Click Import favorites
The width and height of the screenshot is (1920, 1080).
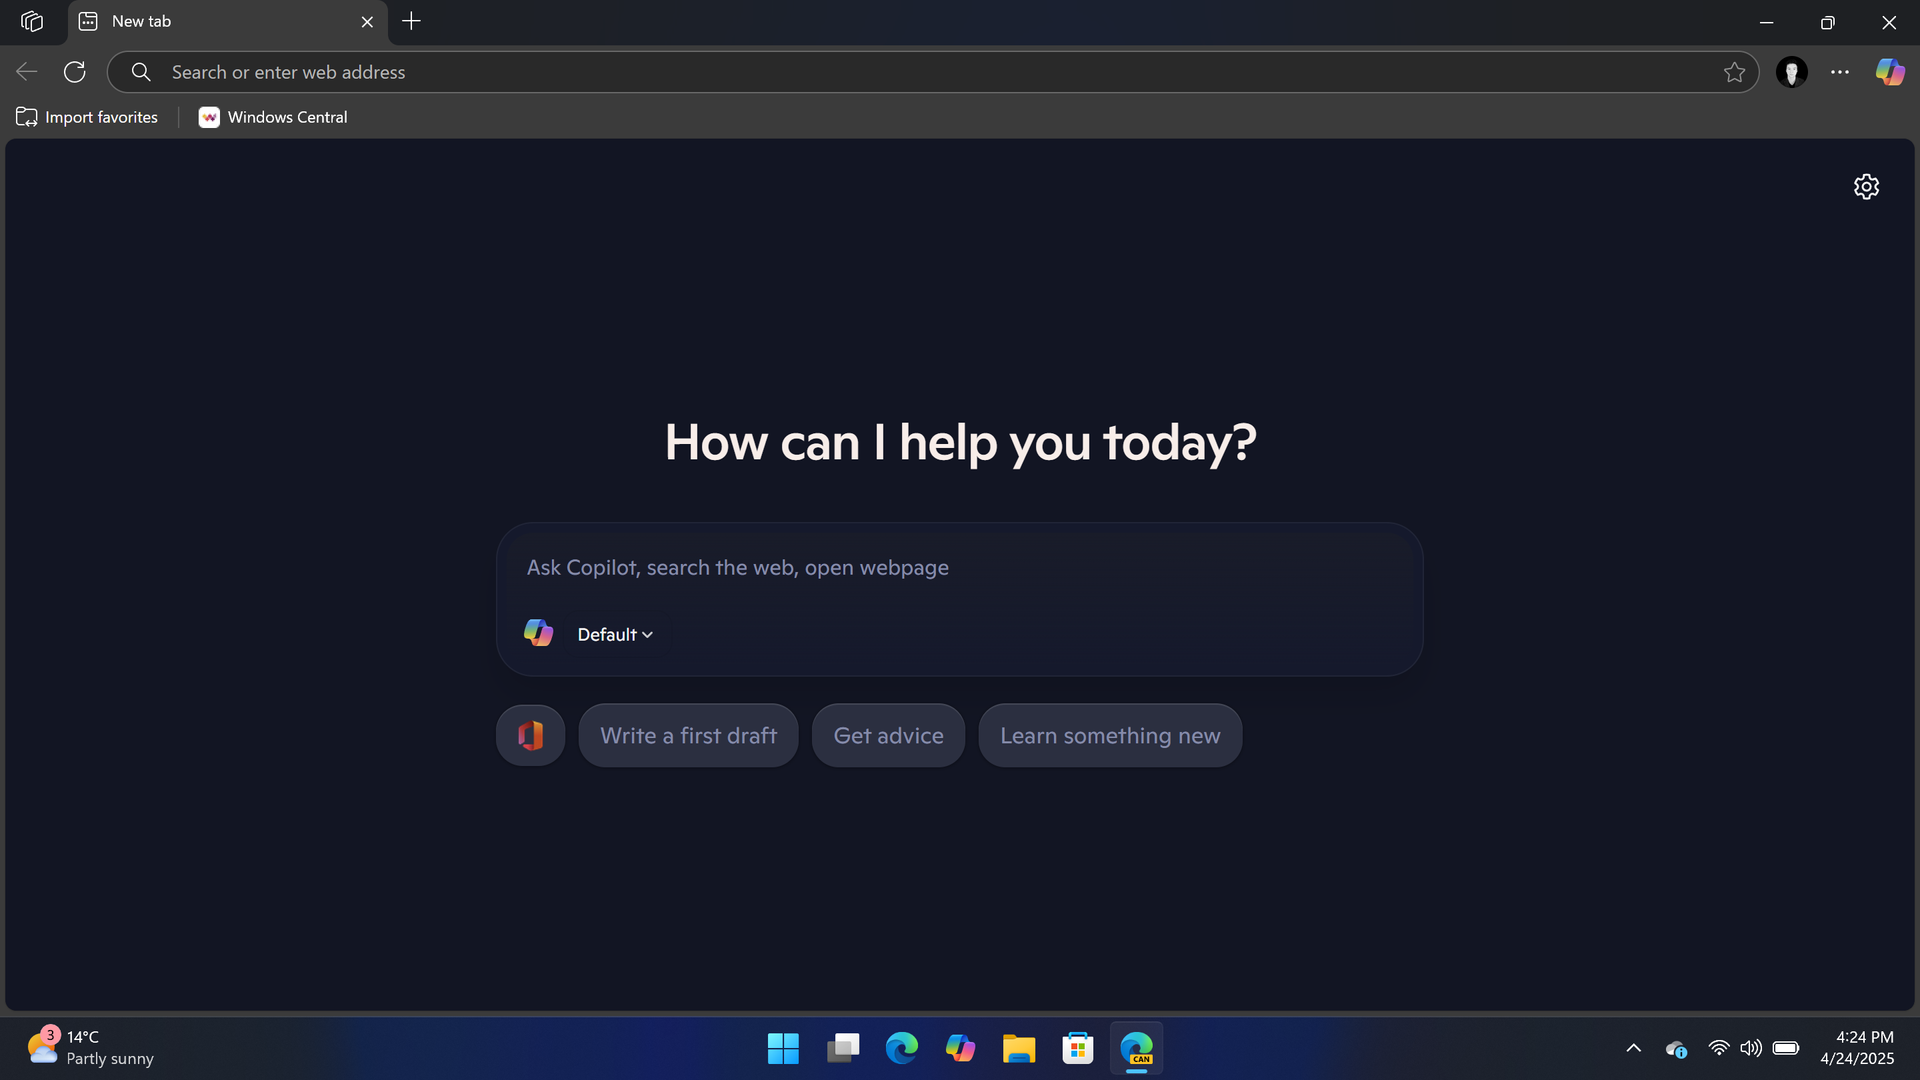click(87, 117)
